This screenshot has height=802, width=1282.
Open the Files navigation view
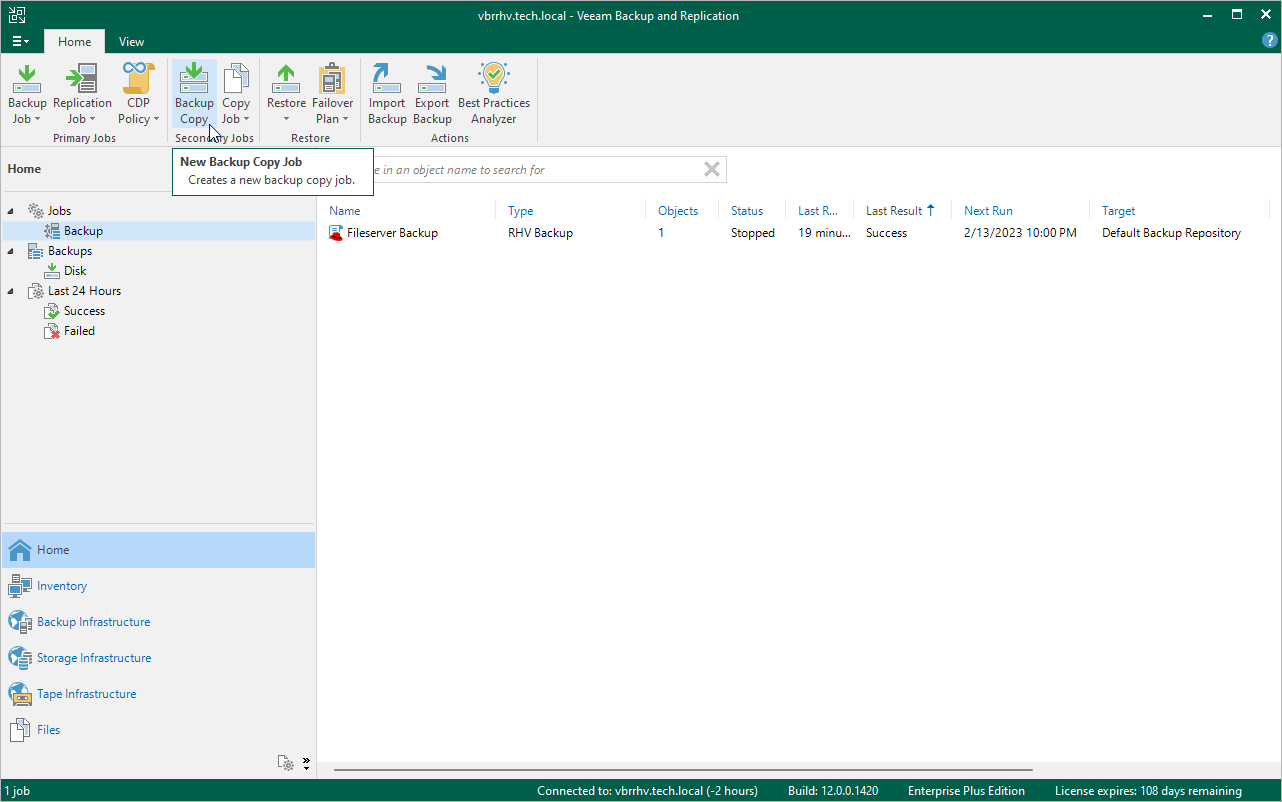point(158,730)
